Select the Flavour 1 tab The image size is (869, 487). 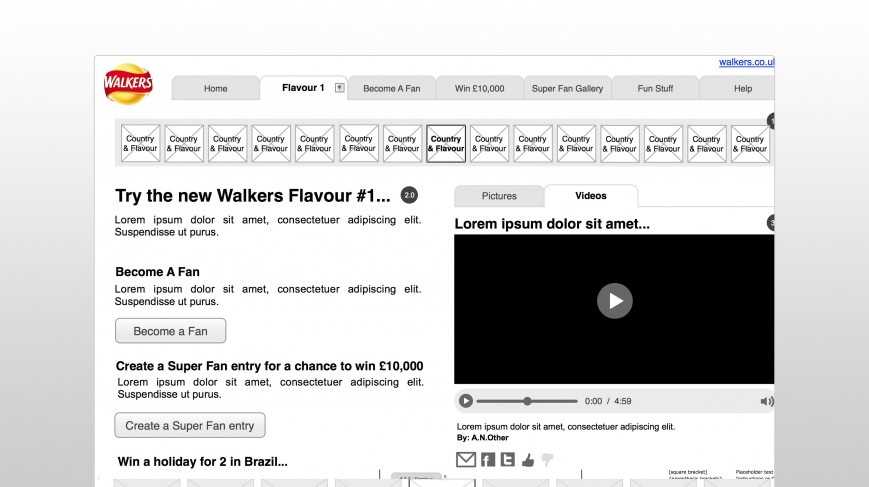(303, 88)
